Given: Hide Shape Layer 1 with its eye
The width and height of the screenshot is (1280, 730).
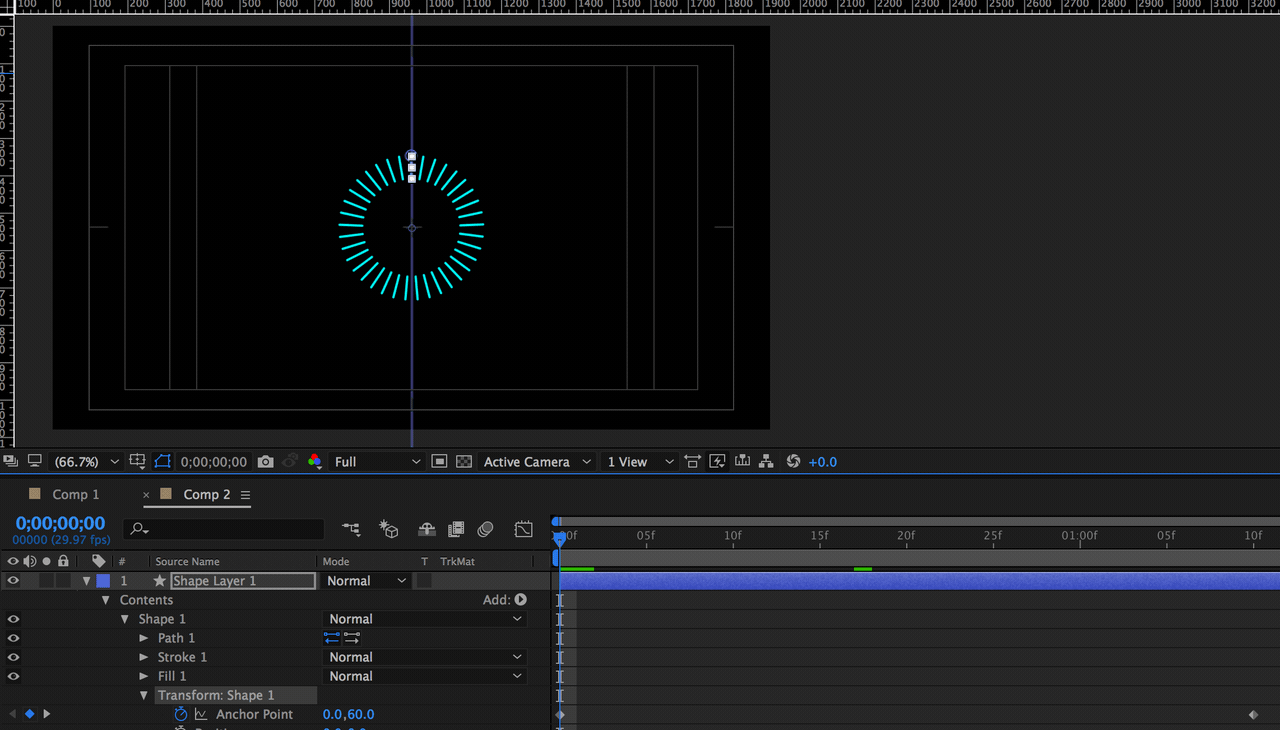Looking at the screenshot, I should pyautogui.click(x=13, y=581).
